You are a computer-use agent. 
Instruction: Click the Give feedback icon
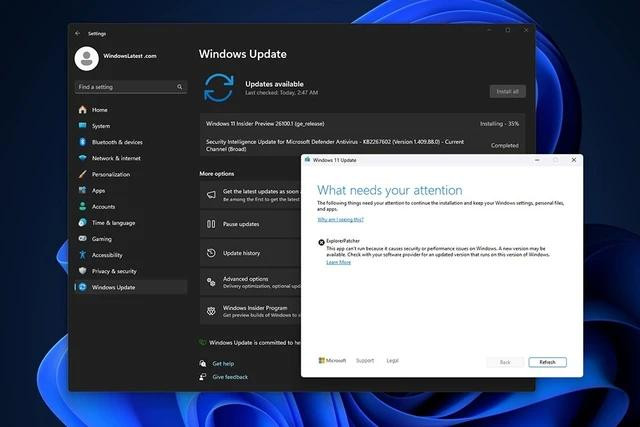pyautogui.click(x=202, y=377)
